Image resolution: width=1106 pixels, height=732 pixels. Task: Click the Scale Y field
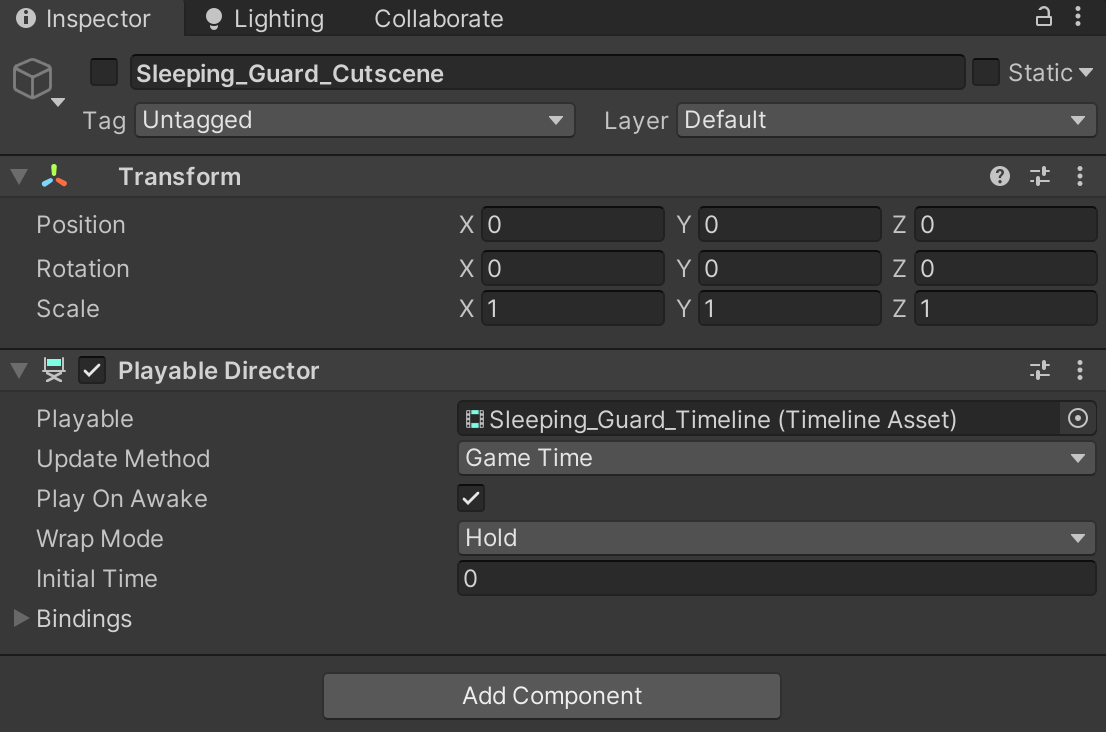[x=789, y=308]
